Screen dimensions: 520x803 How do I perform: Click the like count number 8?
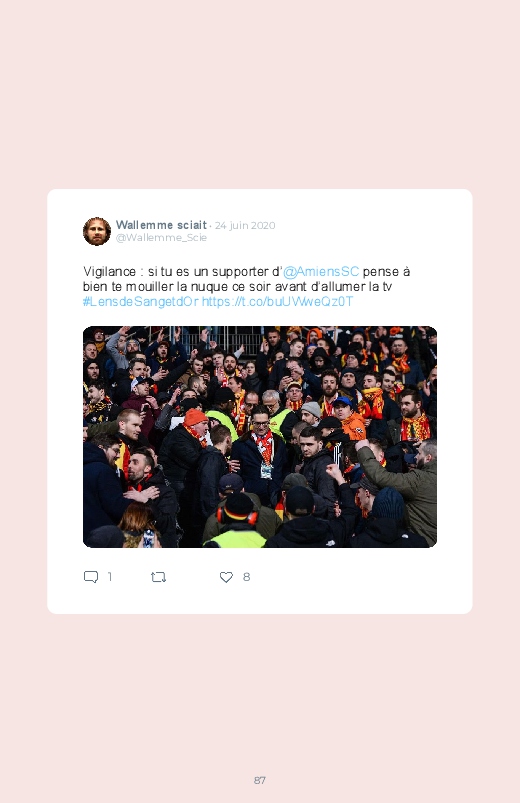point(246,577)
